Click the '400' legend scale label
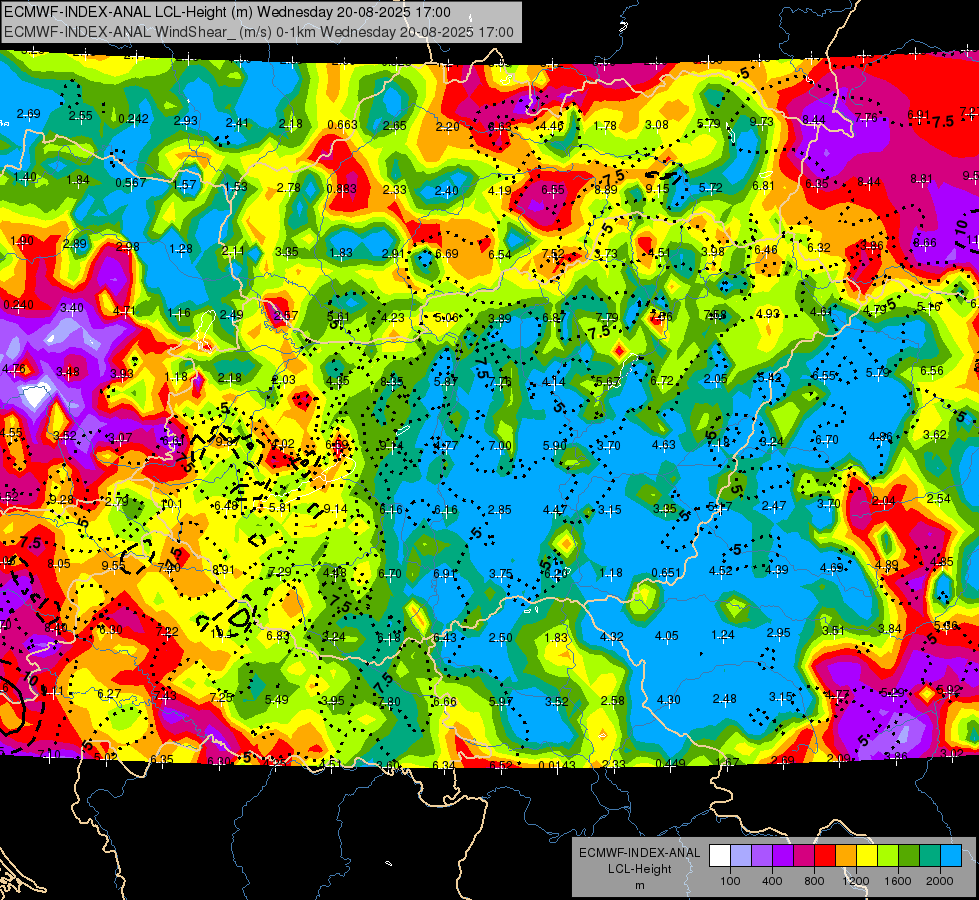The width and height of the screenshot is (979, 900). coord(772,881)
